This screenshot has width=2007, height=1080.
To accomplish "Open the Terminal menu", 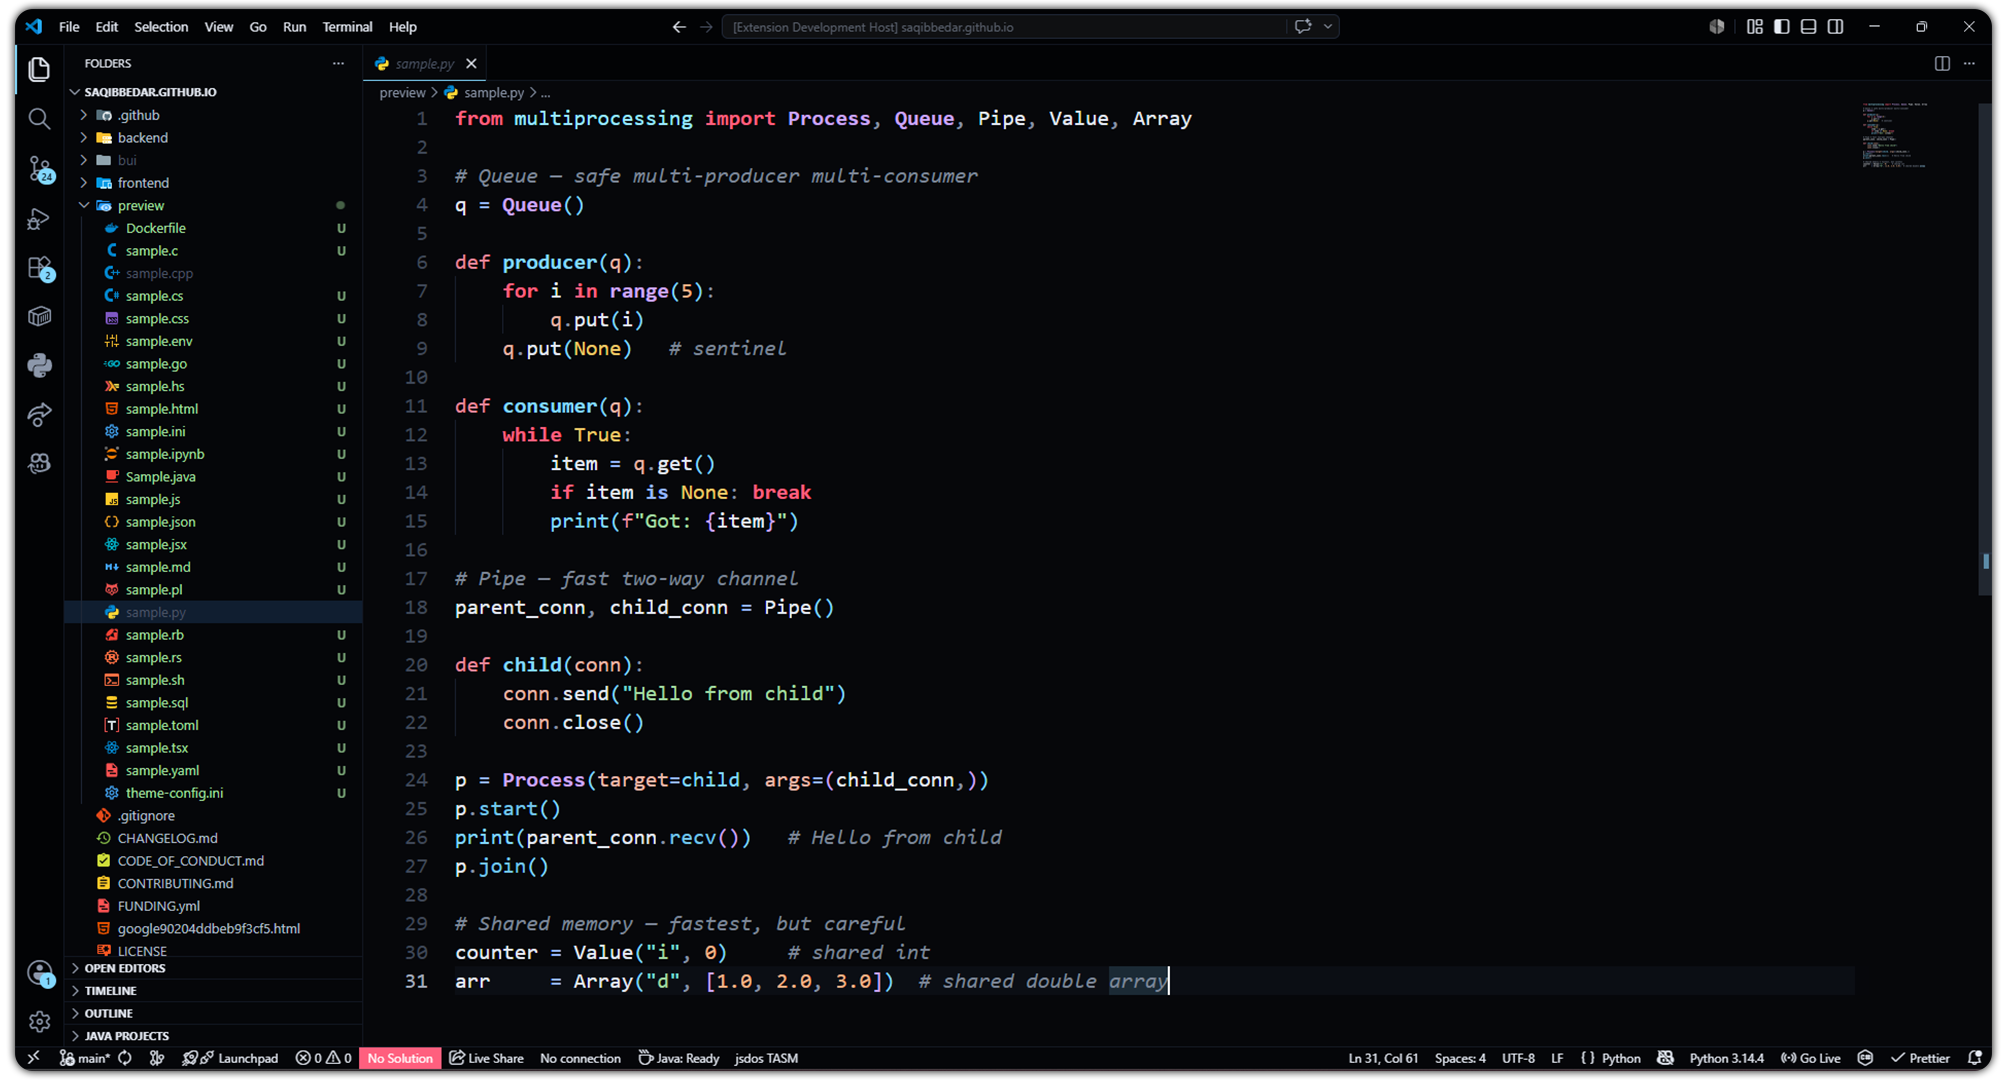I will (x=347, y=27).
